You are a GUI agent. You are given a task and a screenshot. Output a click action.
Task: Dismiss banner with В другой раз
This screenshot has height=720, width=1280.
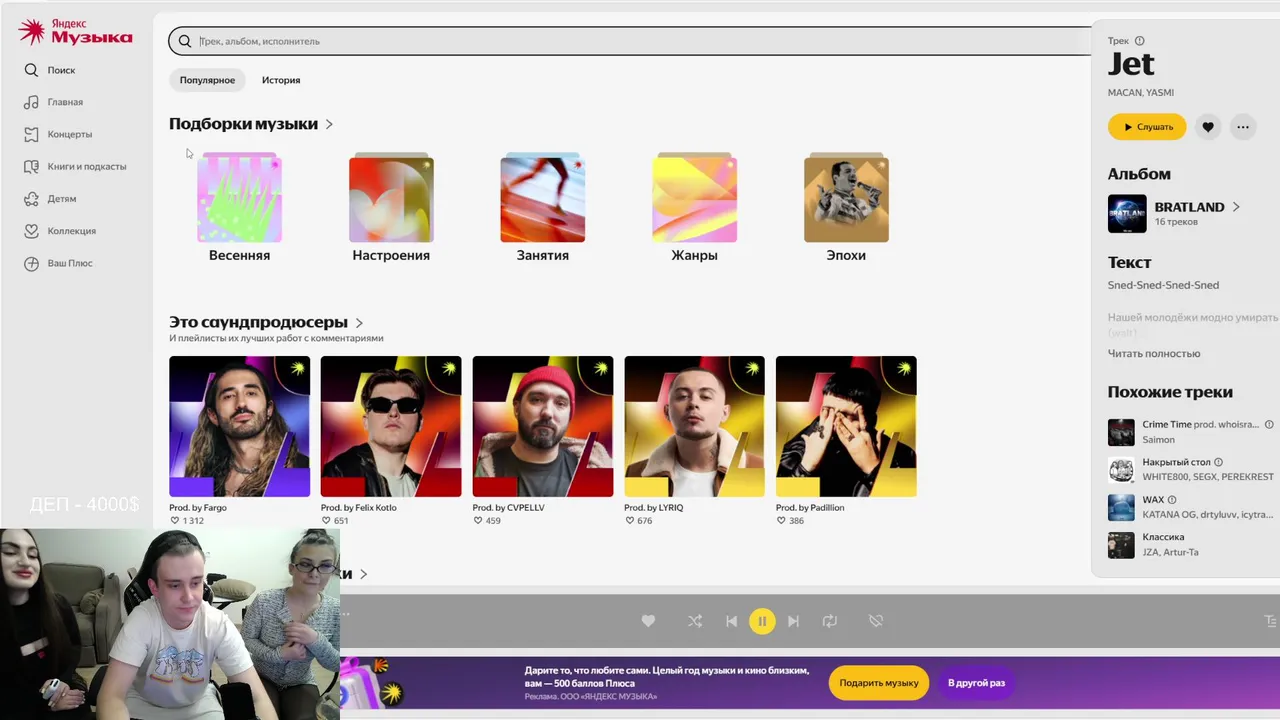click(976, 683)
